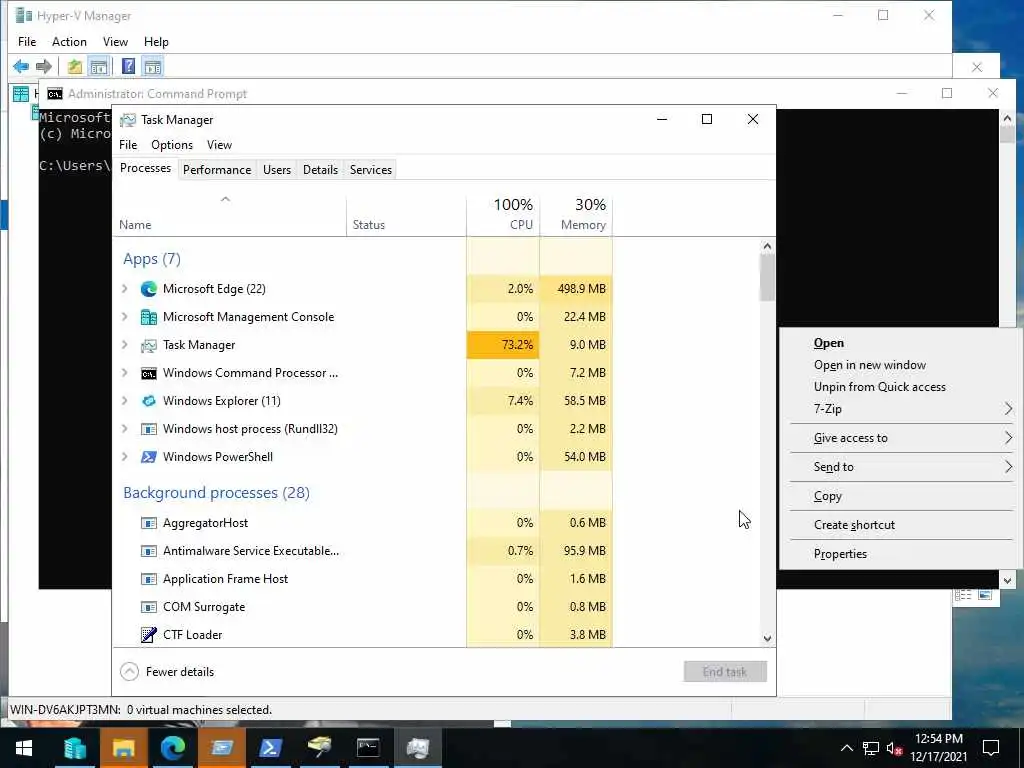Switch to the Performance tab
The width and height of the screenshot is (1024, 768).
217,170
